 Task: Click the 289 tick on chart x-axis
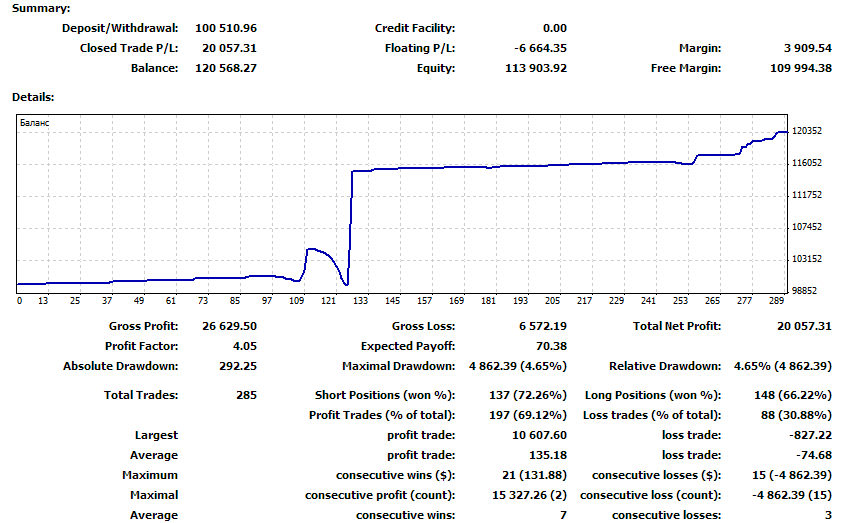[x=777, y=301]
